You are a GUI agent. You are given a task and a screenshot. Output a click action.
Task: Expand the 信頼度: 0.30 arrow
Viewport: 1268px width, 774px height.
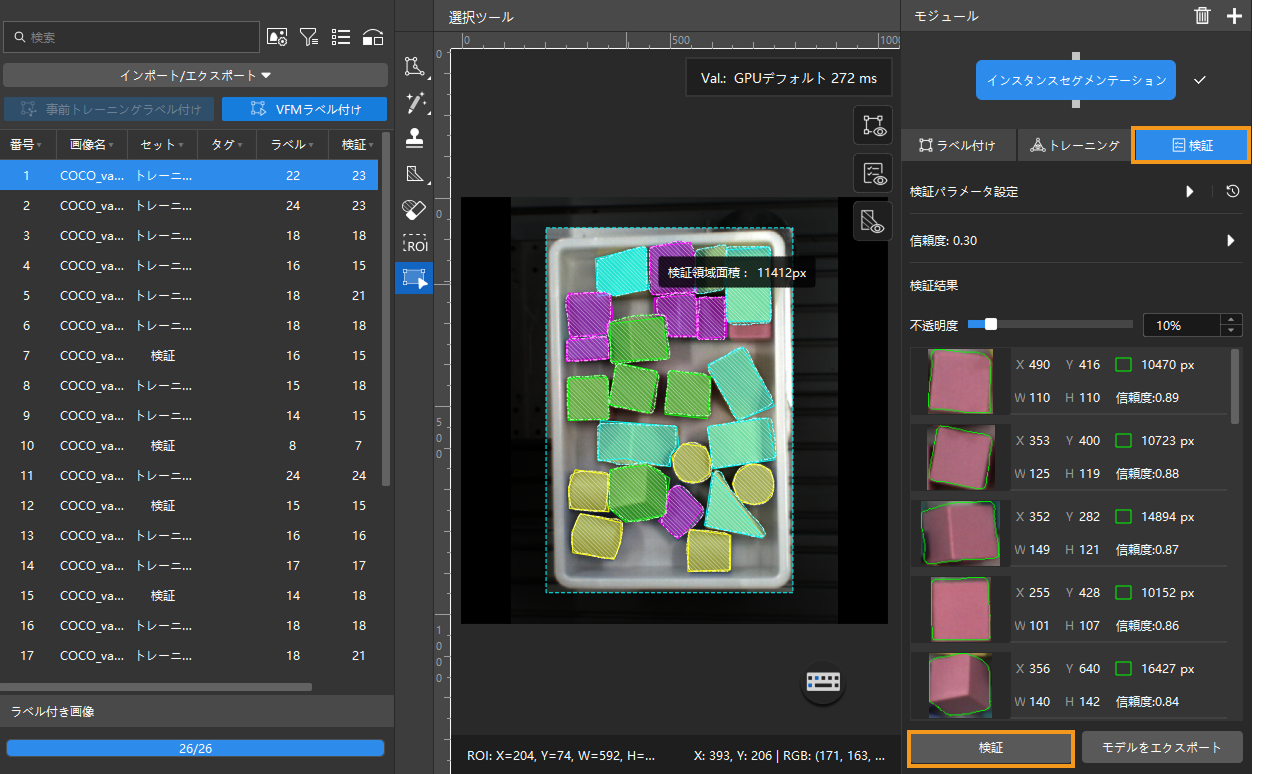tap(1231, 240)
